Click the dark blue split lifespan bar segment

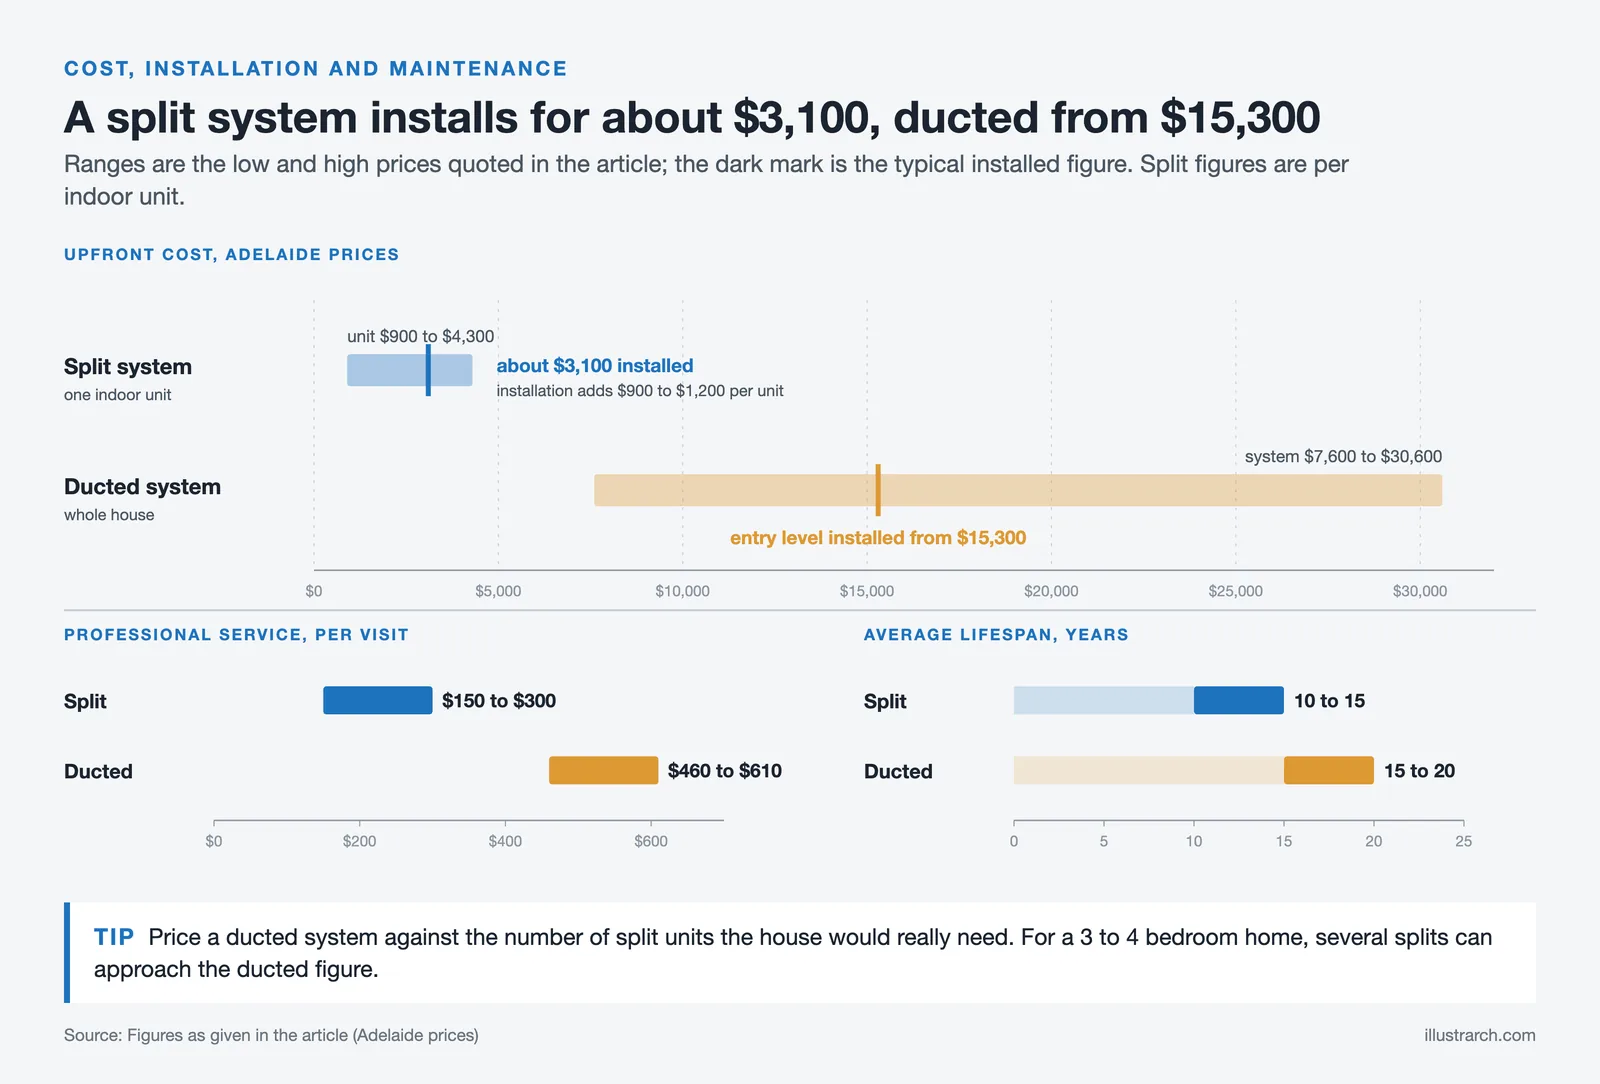(x=1239, y=700)
